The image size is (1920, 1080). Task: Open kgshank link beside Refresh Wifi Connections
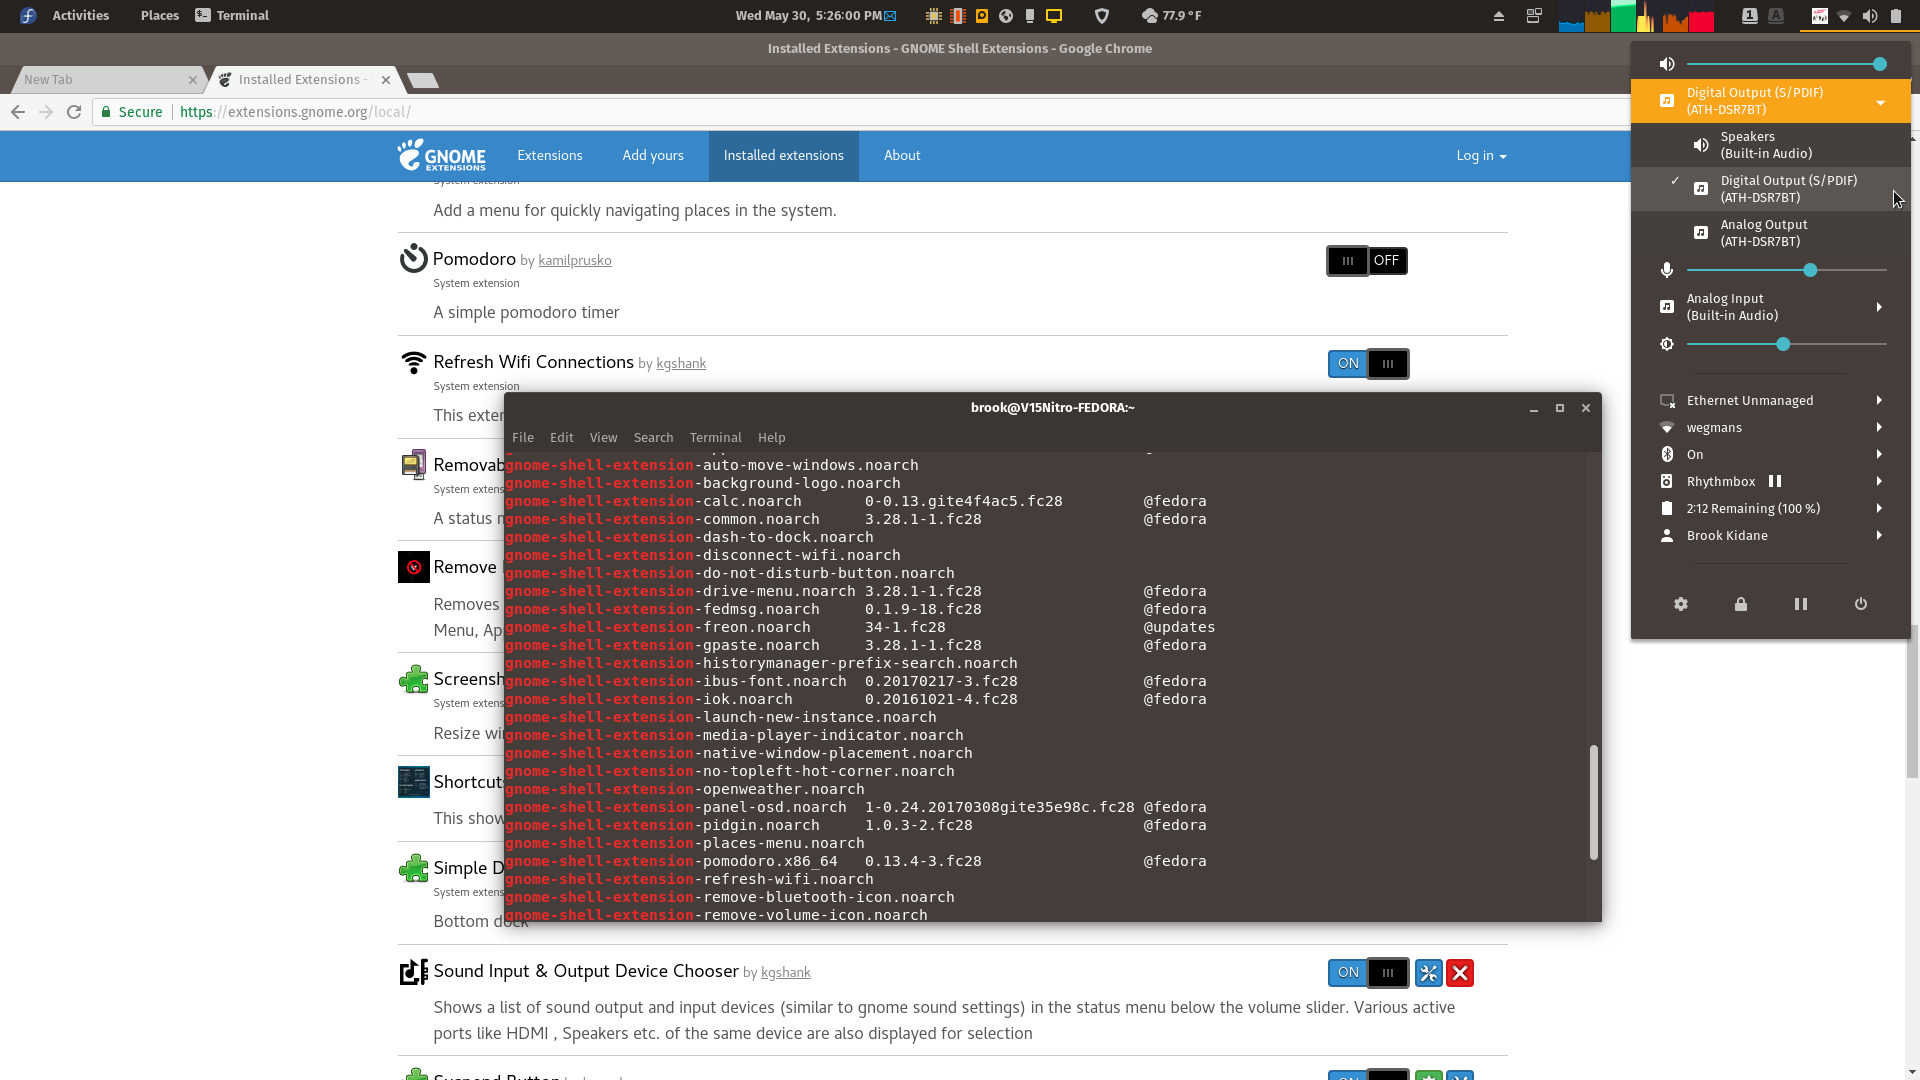[681, 363]
